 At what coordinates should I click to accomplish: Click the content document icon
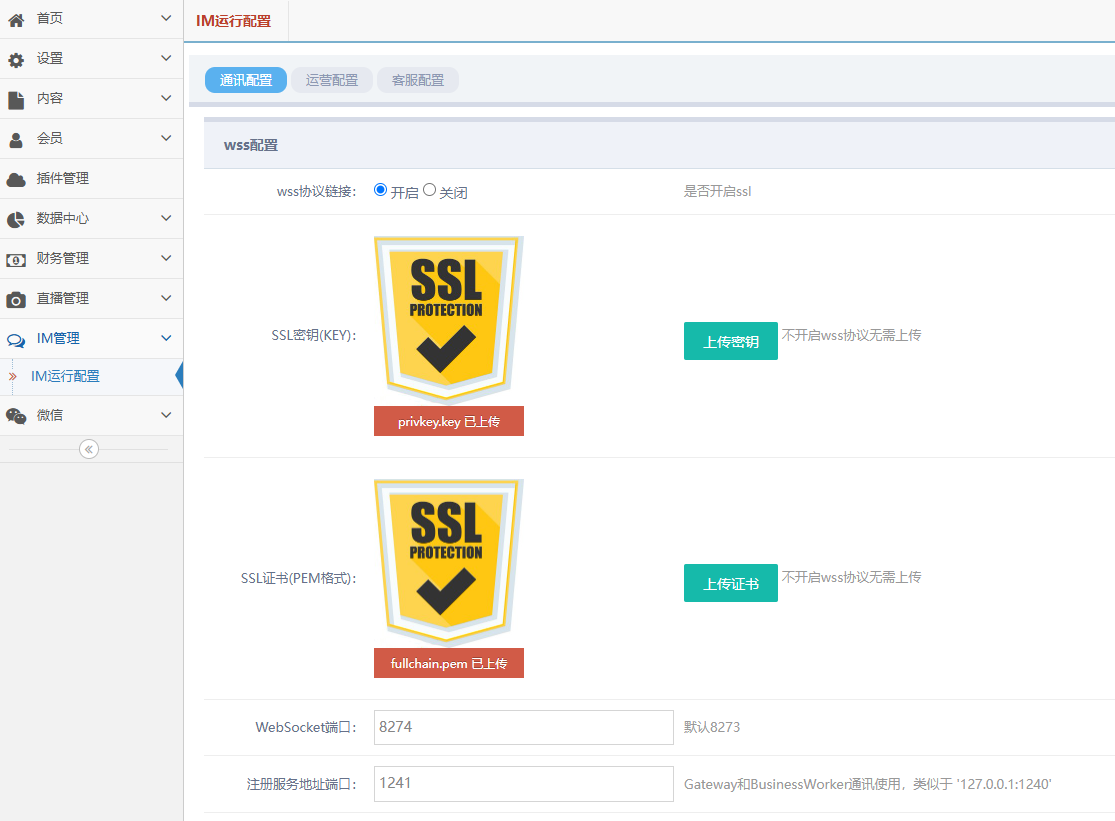[16, 100]
